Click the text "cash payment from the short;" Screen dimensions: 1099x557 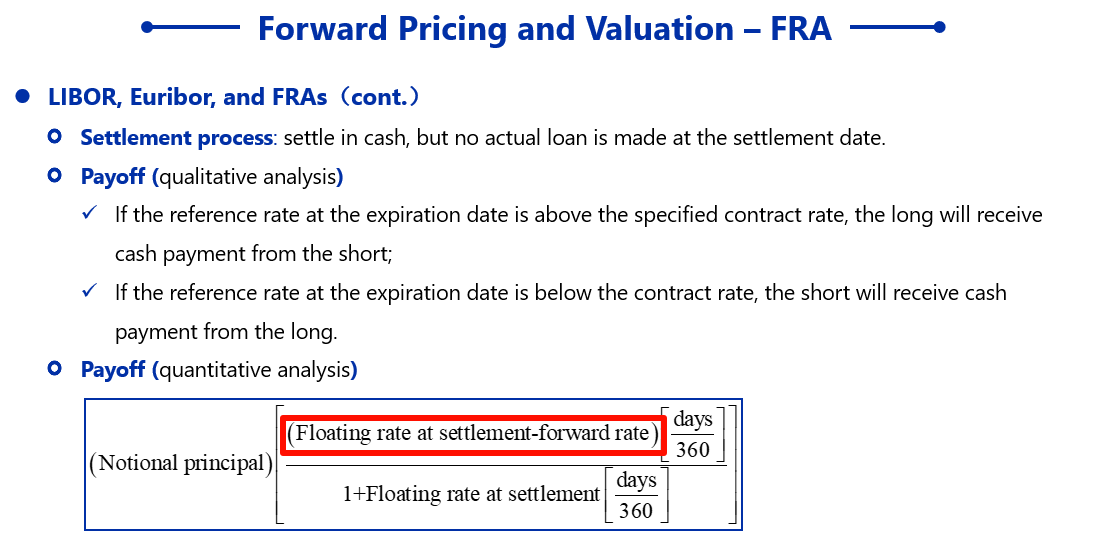click(x=254, y=254)
